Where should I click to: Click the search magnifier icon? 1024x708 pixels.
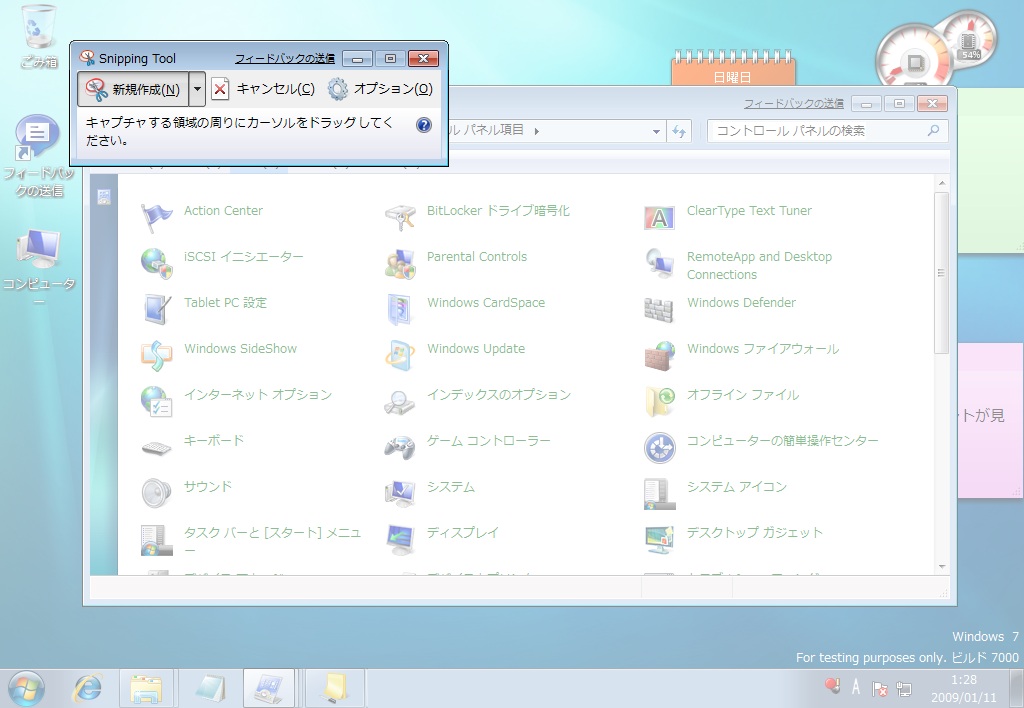tap(933, 131)
